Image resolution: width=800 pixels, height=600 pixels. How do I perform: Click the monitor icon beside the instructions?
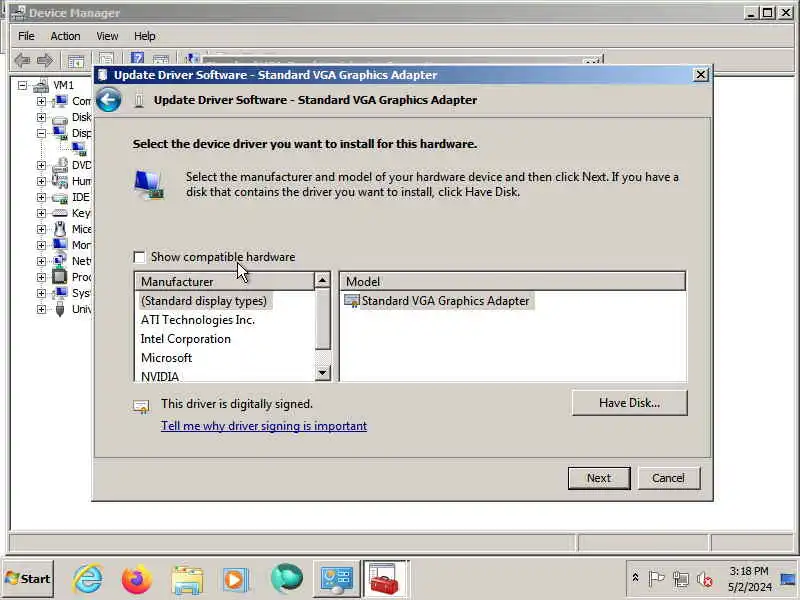[148, 185]
